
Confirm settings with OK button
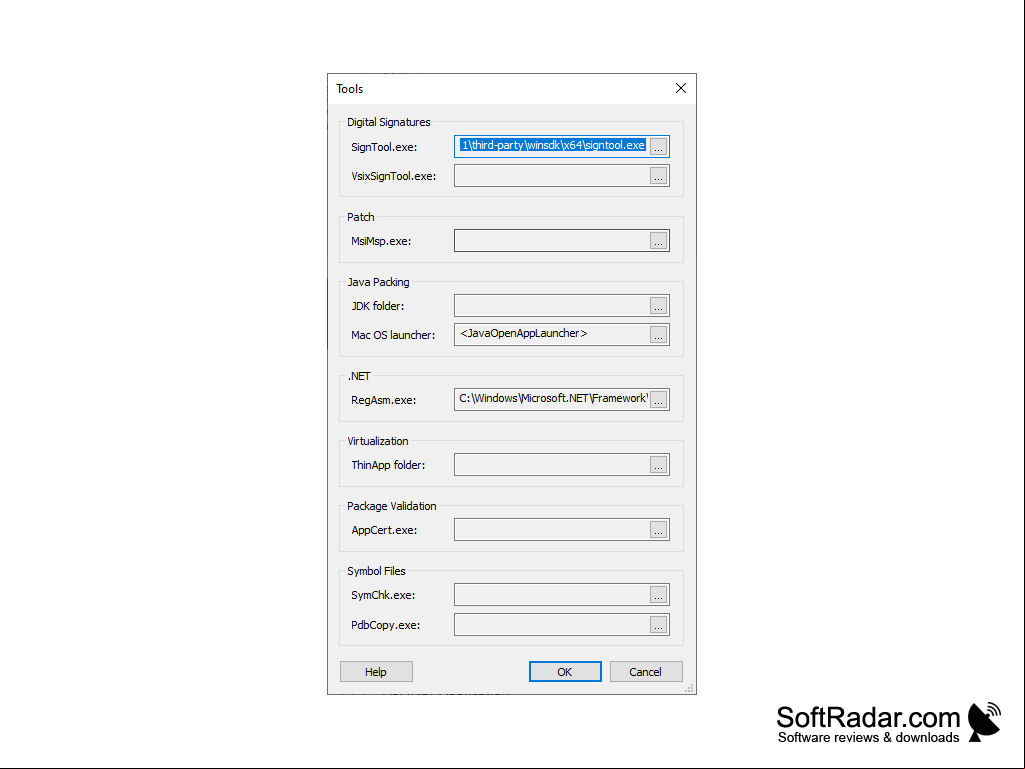[x=565, y=672]
